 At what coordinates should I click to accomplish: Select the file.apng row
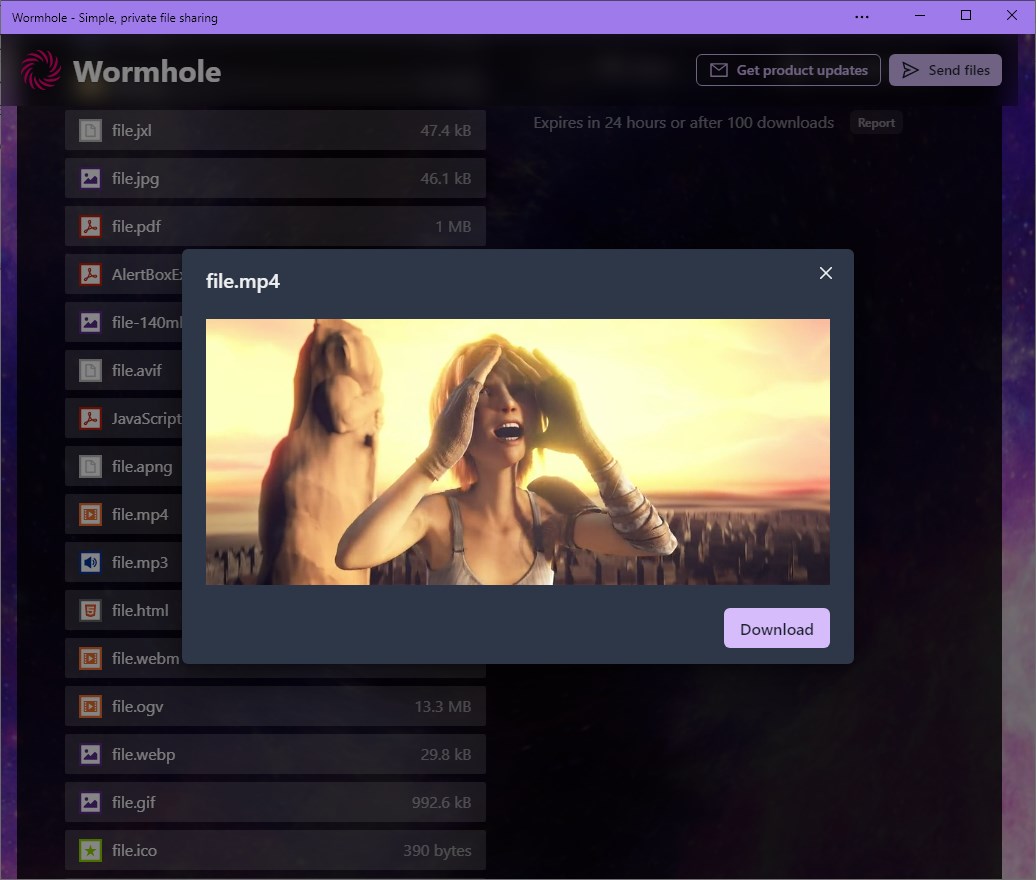124,466
